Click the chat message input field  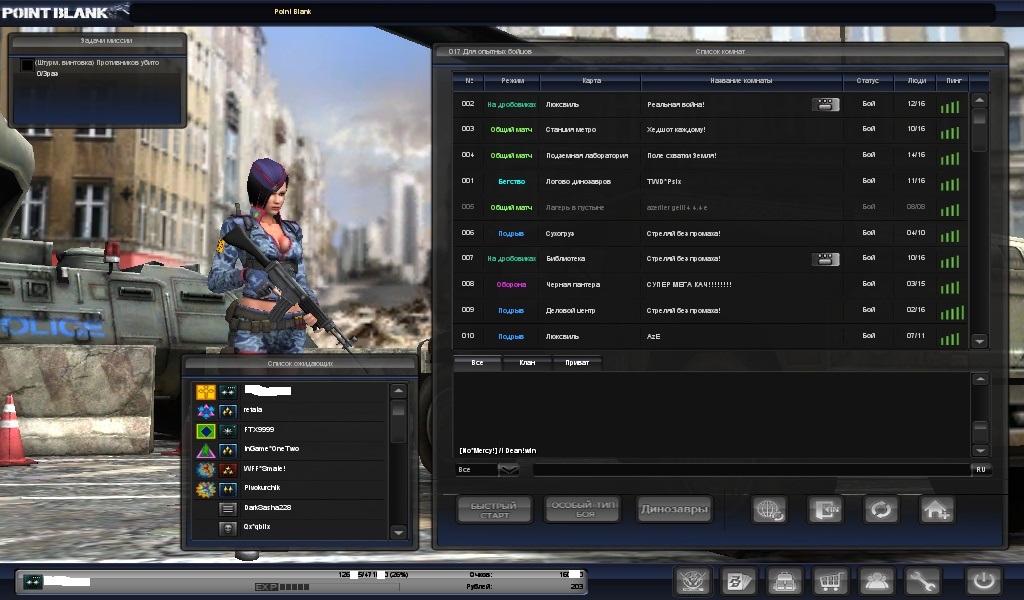pos(750,469)
